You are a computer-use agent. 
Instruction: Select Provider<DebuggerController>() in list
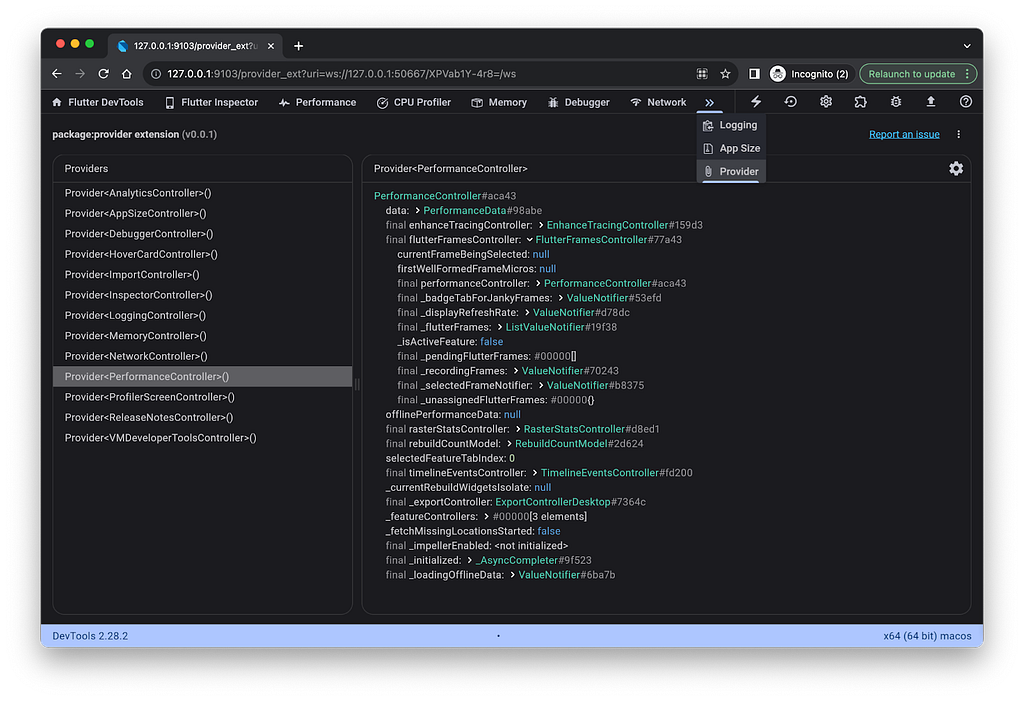click(x=202, y=233)
